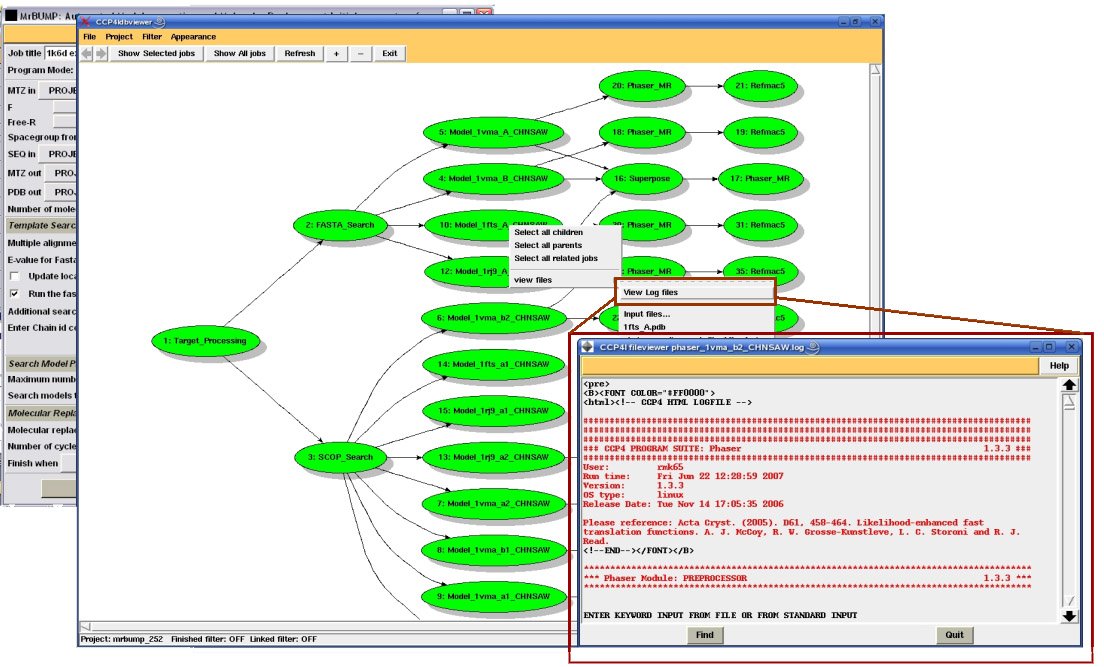Screen dimensions: 1104x667
Task: Select the '21: Refmac5' job node
Action: pos(760,86)
